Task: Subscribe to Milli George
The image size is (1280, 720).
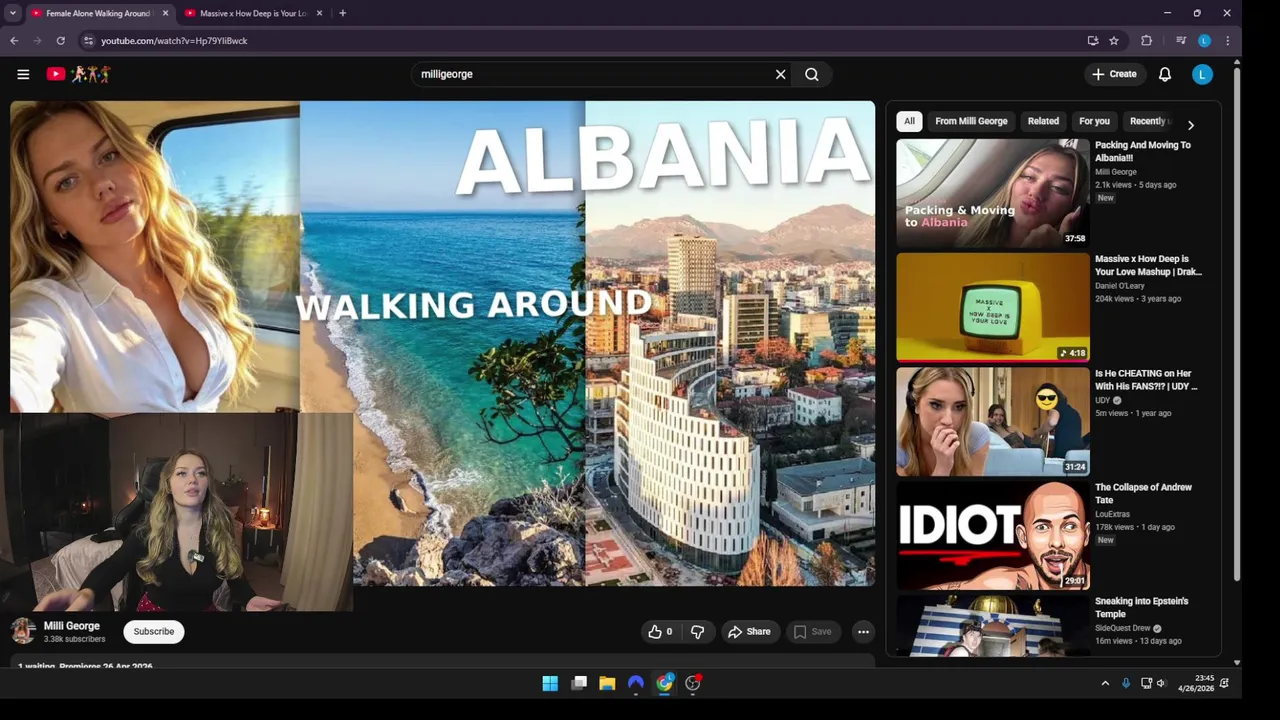Action: 154,632
